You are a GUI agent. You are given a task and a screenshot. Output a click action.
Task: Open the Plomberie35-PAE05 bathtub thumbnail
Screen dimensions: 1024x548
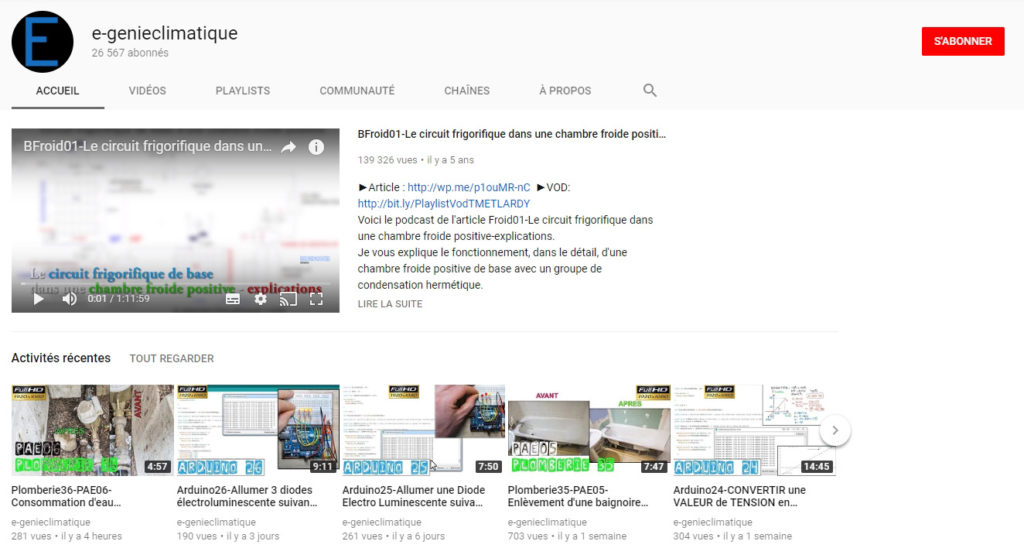point(589,430)
